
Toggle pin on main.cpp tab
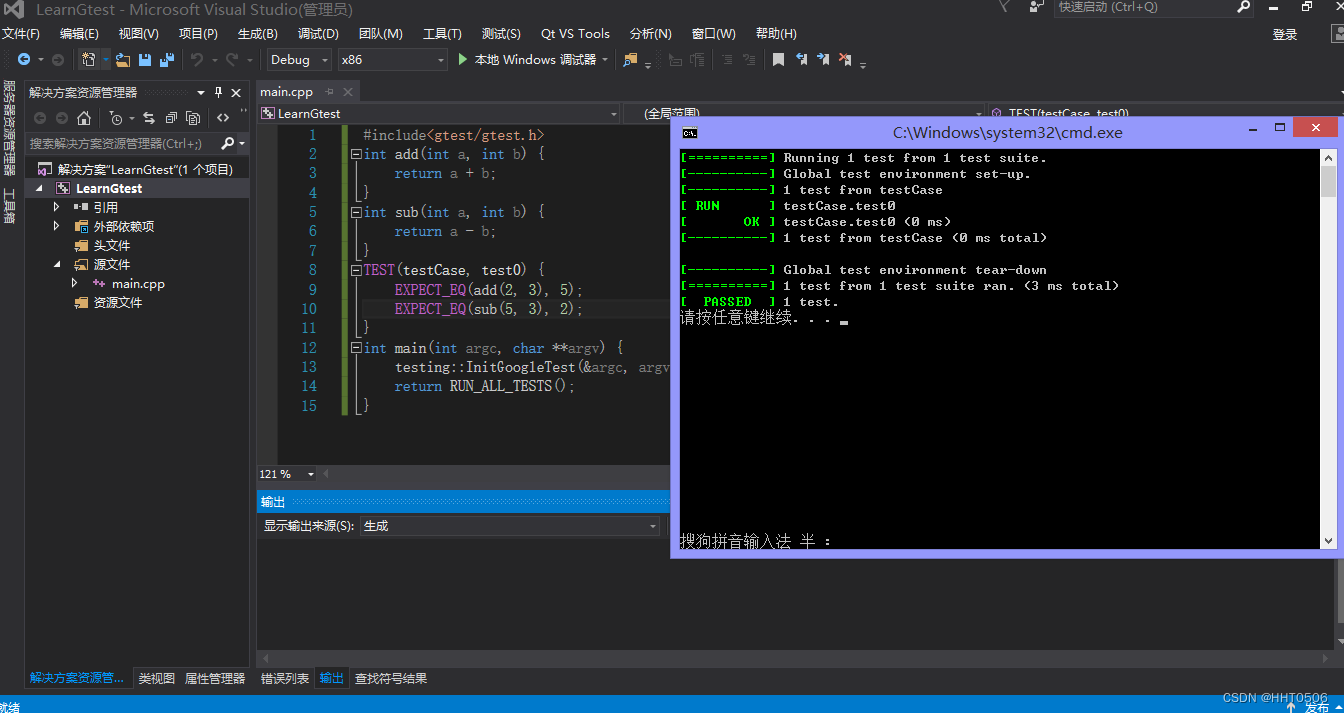(330, 92)
